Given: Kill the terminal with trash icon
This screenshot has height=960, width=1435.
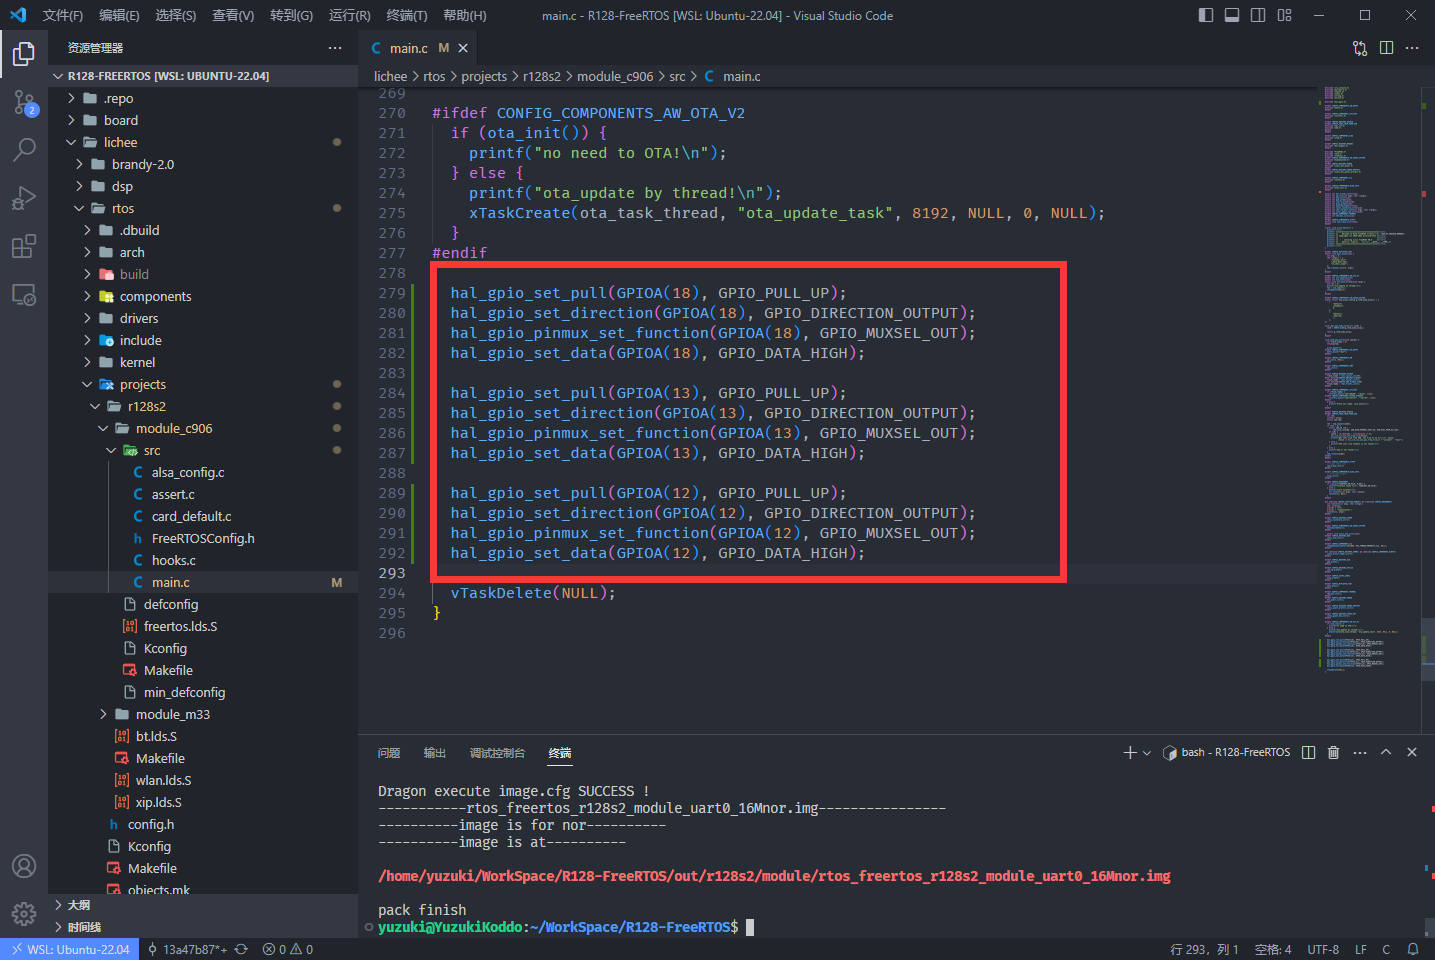Looking at the screenshot, I should 1333,752.
